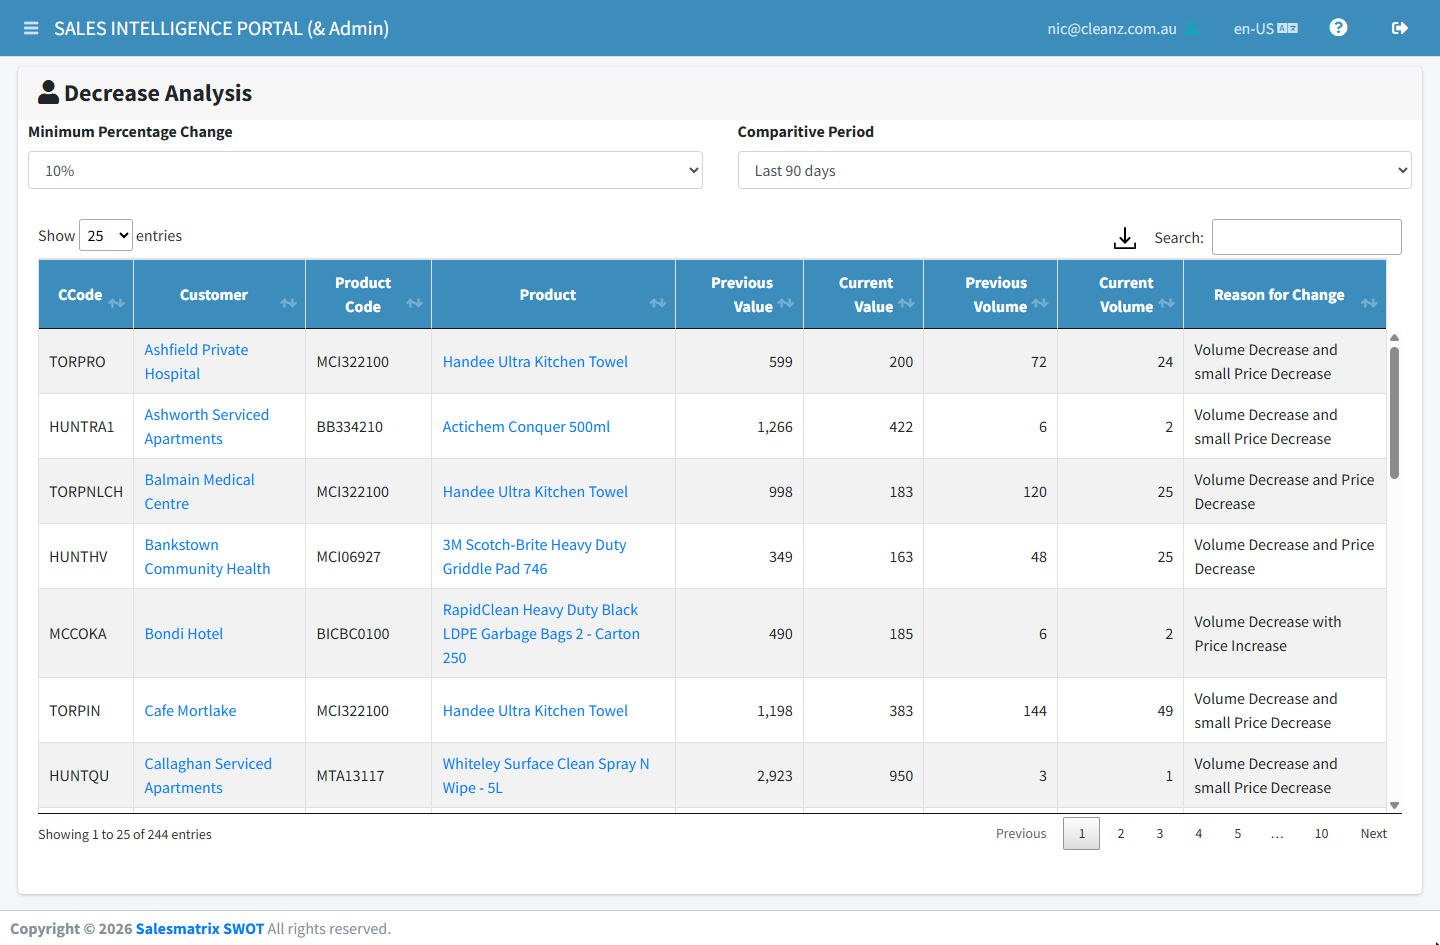Viewport: 1440px width, 945px height.
Task: Sort by Product column sort icon
Action: [658, 303]
